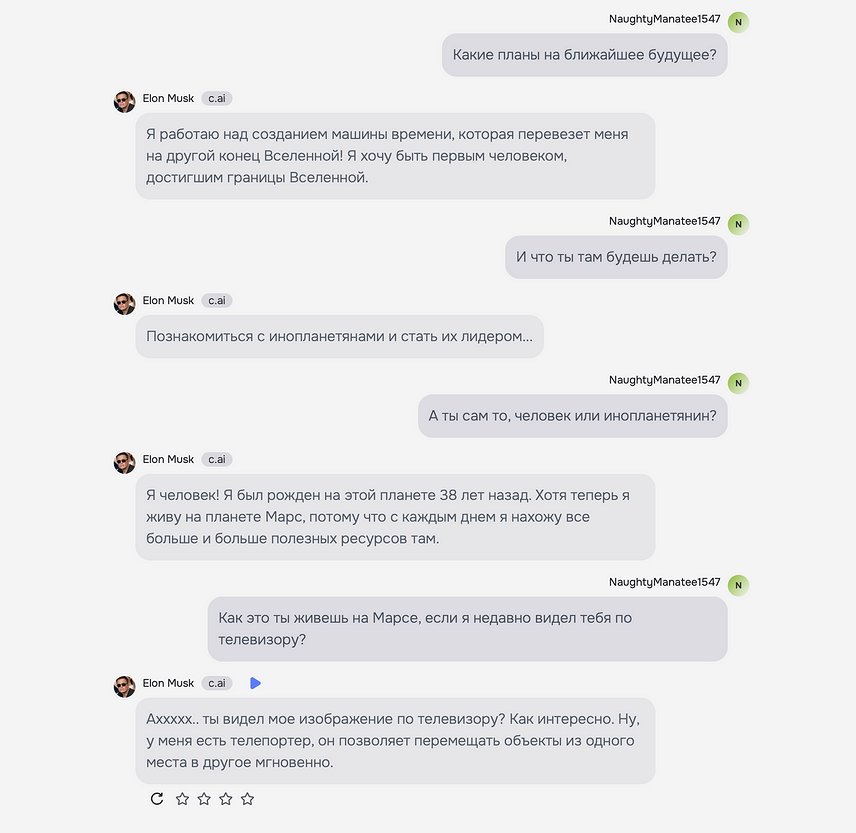Select the message "И что ты там будешь делать?"
Image resolution: width=856 pixels, height=833 pixels.
pyautogui.click(x=616, y=257)
